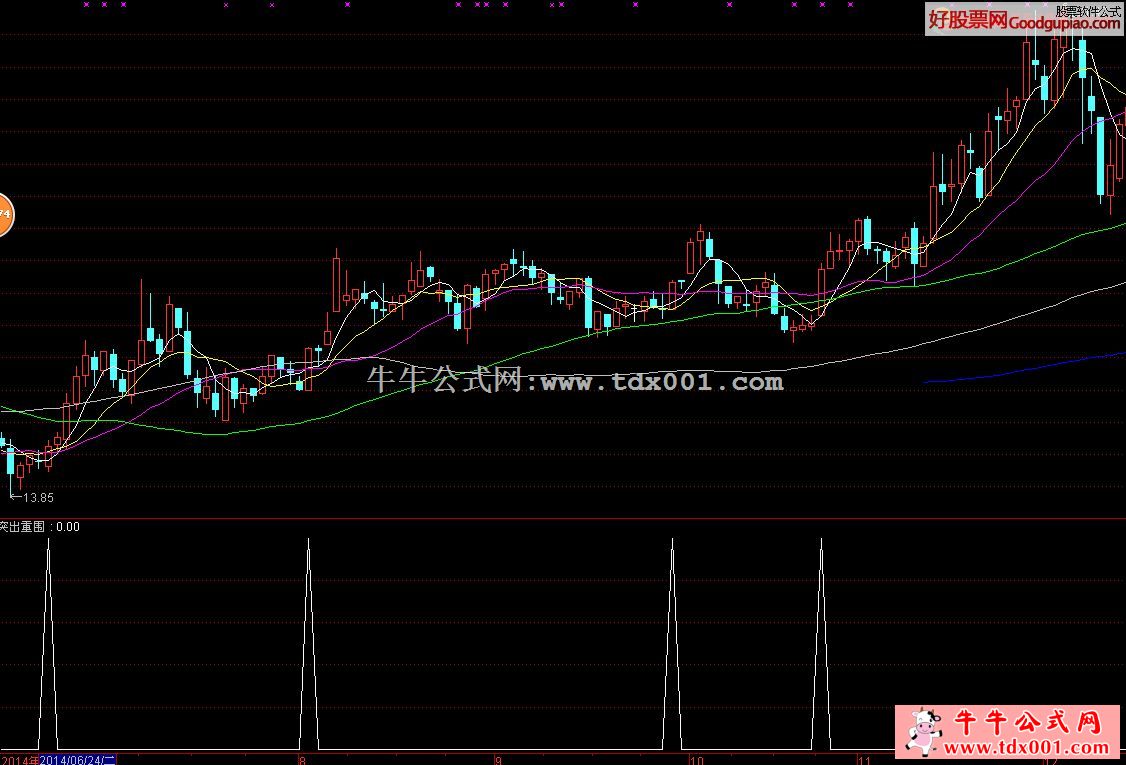Jump to month 8 marker on time axis
Screen dimensions: 1126x765
coord(303,759)
